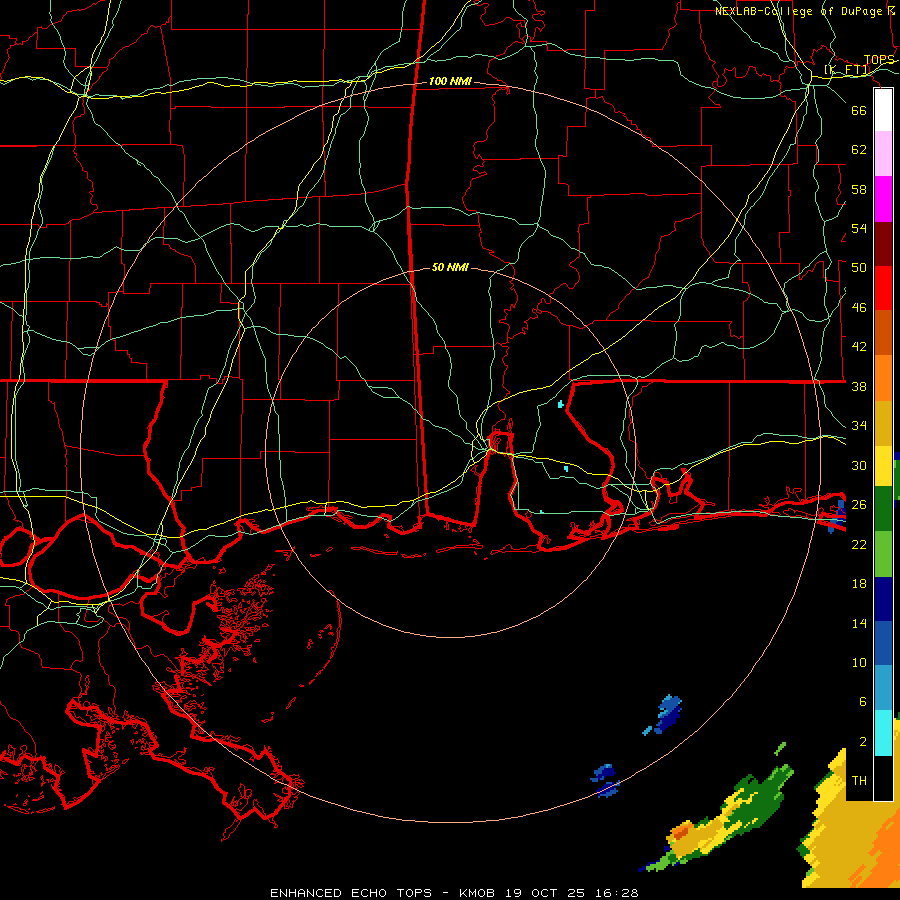
Task: Click the "10" legend value
Action: pyautogui.click(x=859, y=662)
